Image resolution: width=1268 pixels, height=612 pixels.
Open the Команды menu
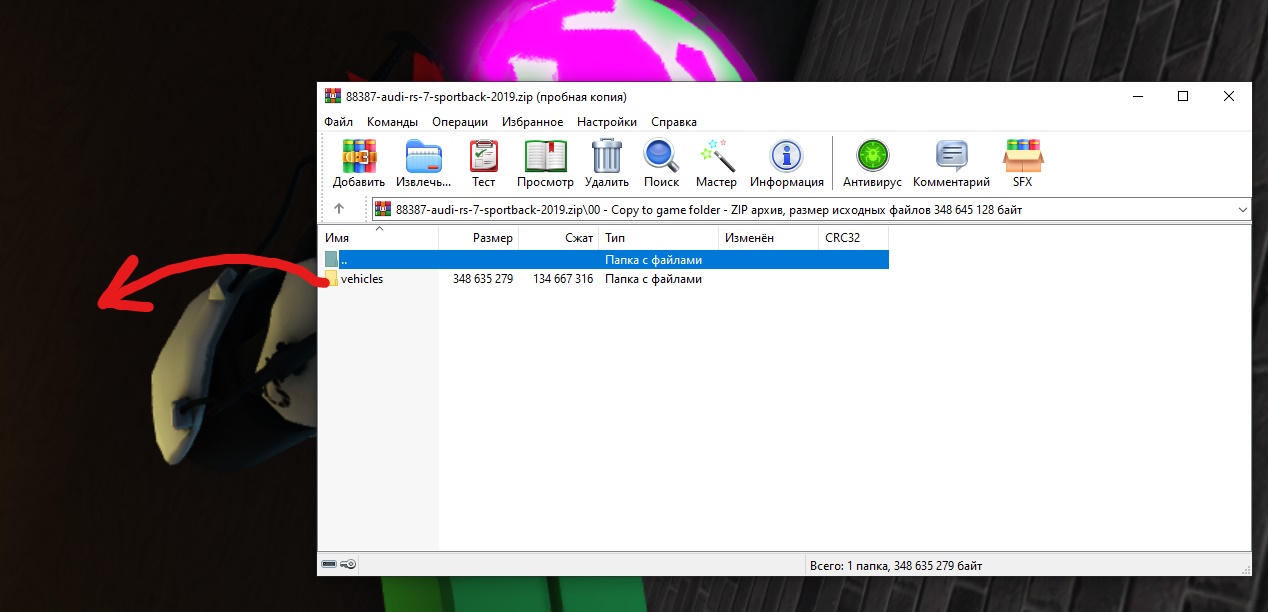(x=392, y=122)
